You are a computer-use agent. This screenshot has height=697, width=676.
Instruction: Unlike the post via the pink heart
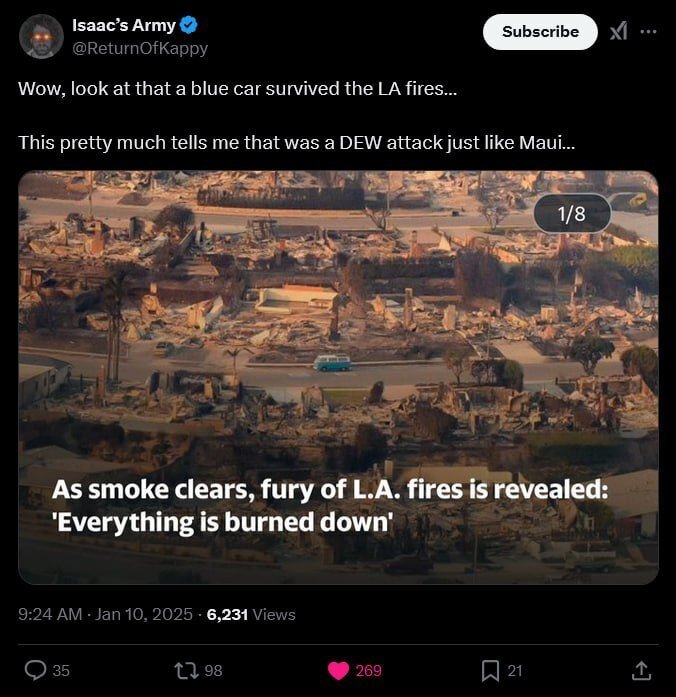pos(339,670)
